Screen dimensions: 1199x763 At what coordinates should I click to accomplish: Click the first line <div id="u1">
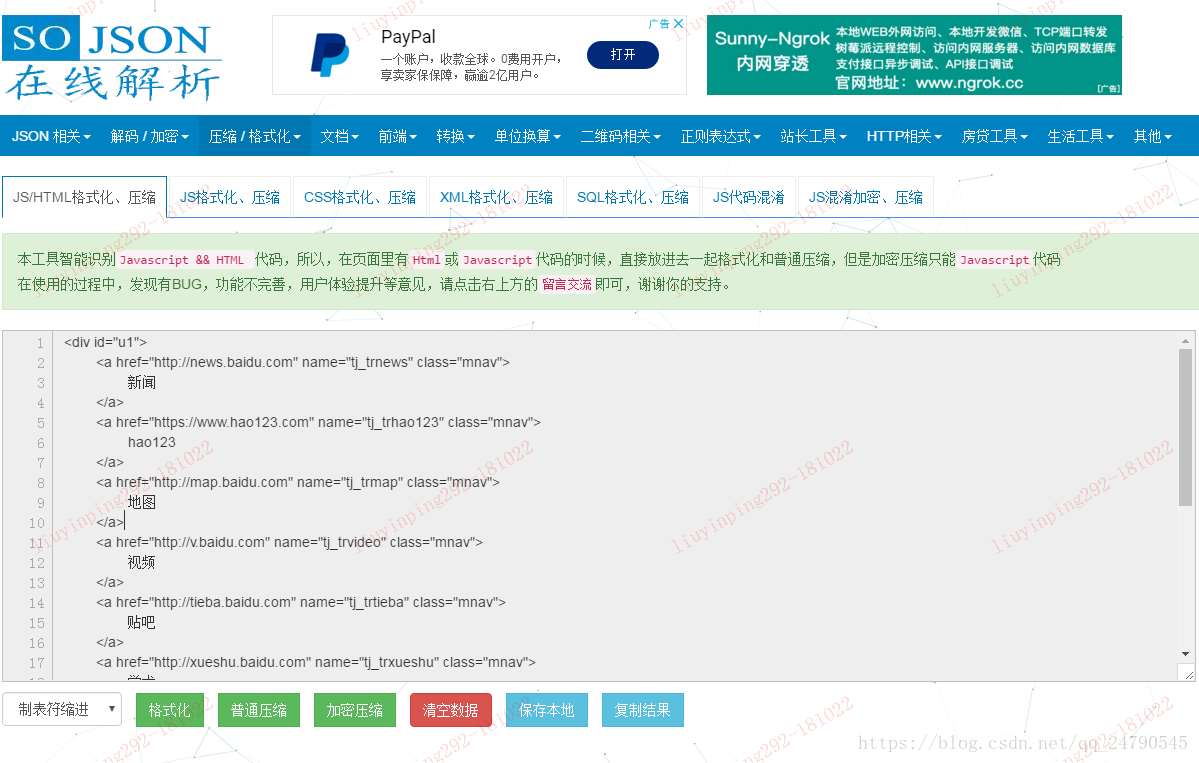coord(106,343)
